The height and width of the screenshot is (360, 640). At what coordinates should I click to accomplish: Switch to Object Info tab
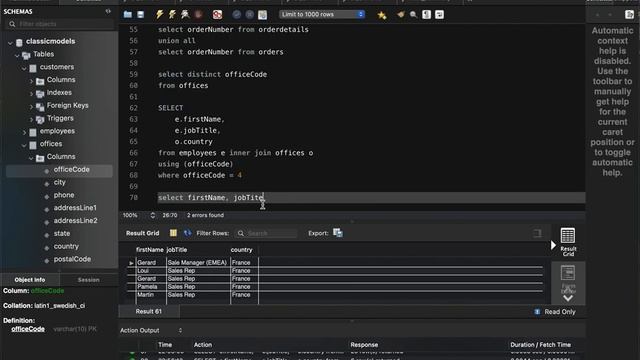coord(30,280)
